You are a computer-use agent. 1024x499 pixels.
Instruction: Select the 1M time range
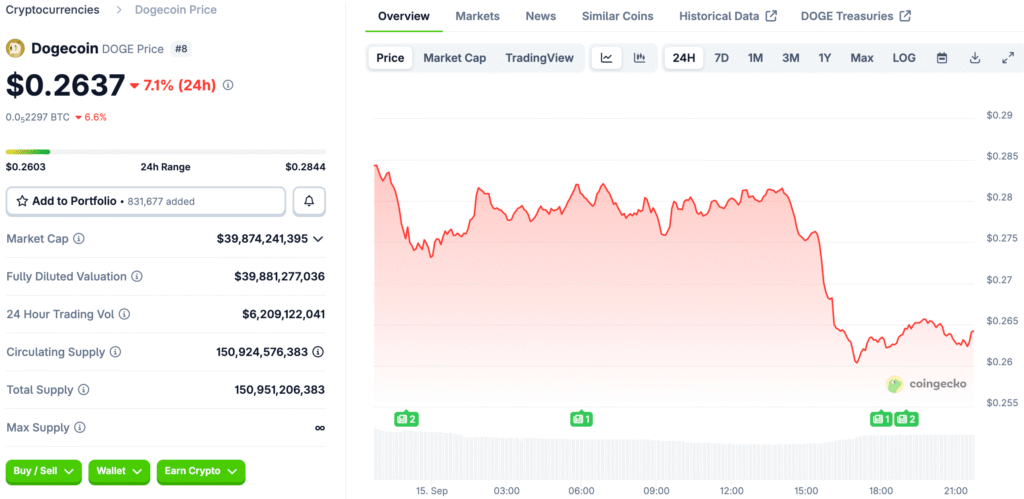point(755,58)
